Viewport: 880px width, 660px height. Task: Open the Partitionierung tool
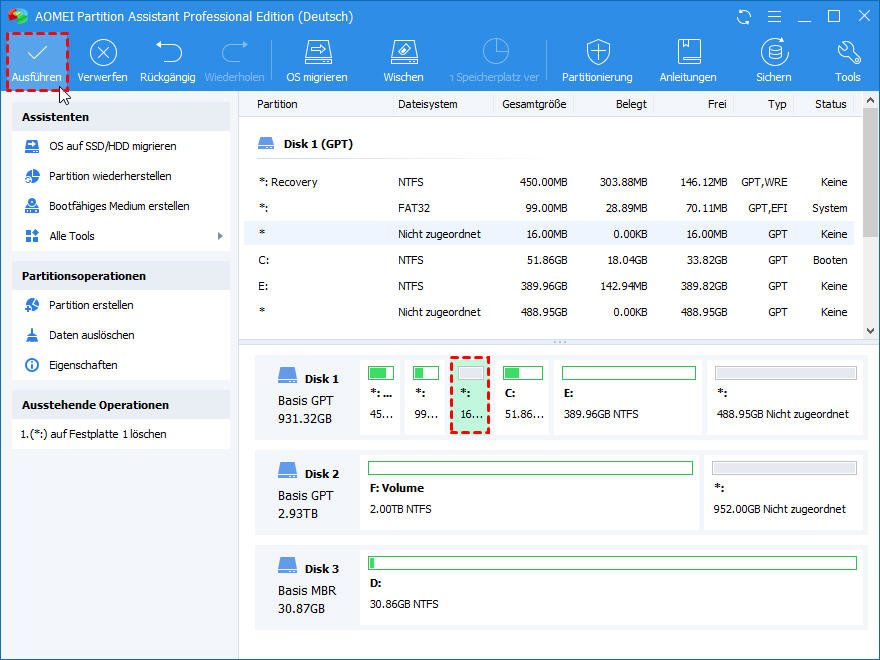pyautogui.click(x=597, y=61)
